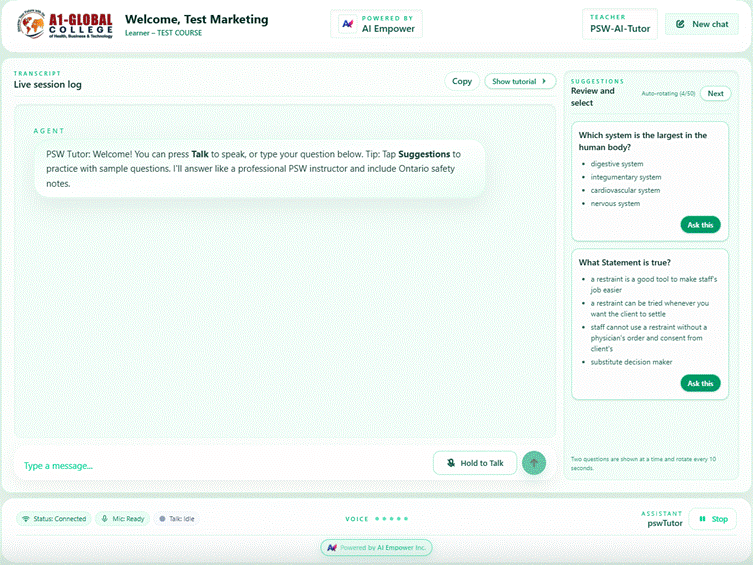Click the PSW-AI-Tutor teacher box
The image size is (753, 565).
619,24
